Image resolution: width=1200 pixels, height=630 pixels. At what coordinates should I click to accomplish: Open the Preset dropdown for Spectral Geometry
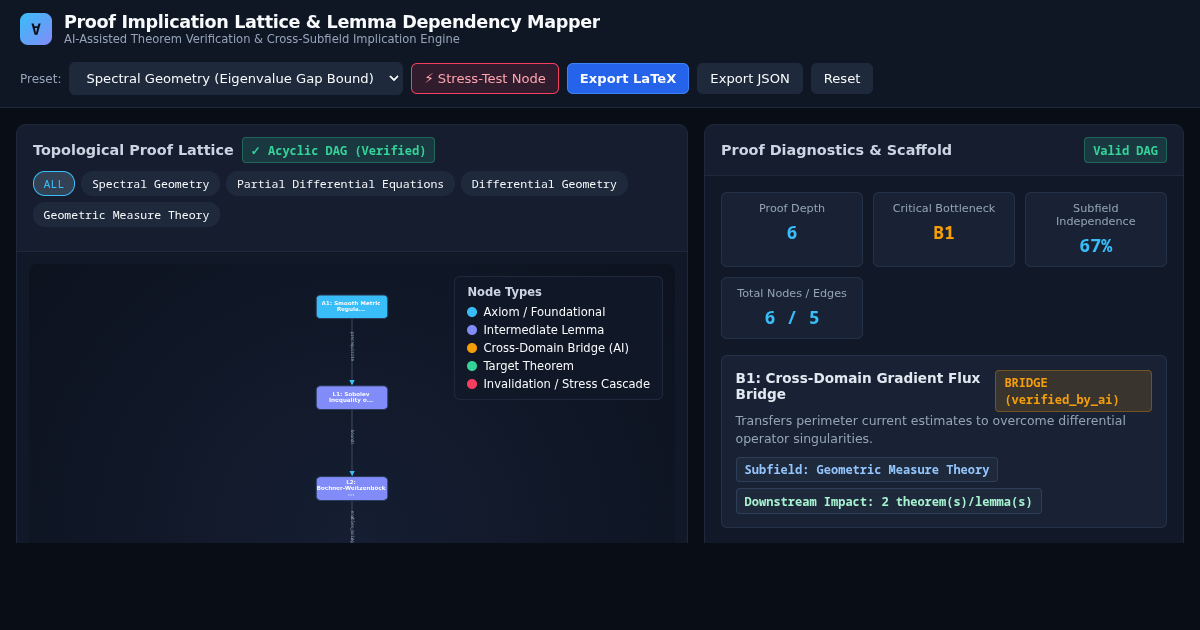pos(236,78)
